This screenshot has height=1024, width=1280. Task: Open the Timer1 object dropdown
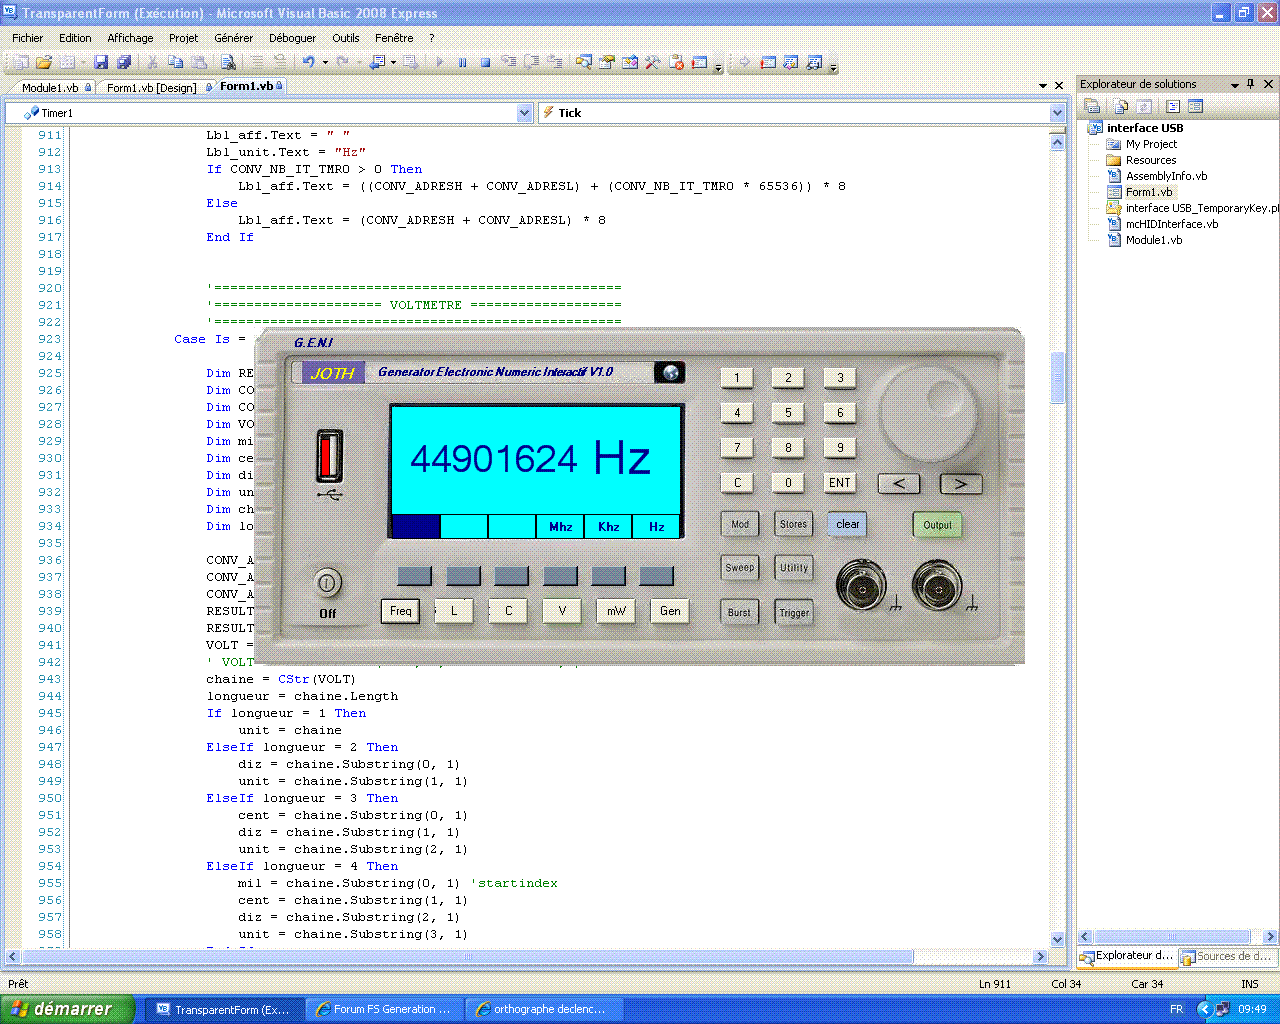coord(524,113)
